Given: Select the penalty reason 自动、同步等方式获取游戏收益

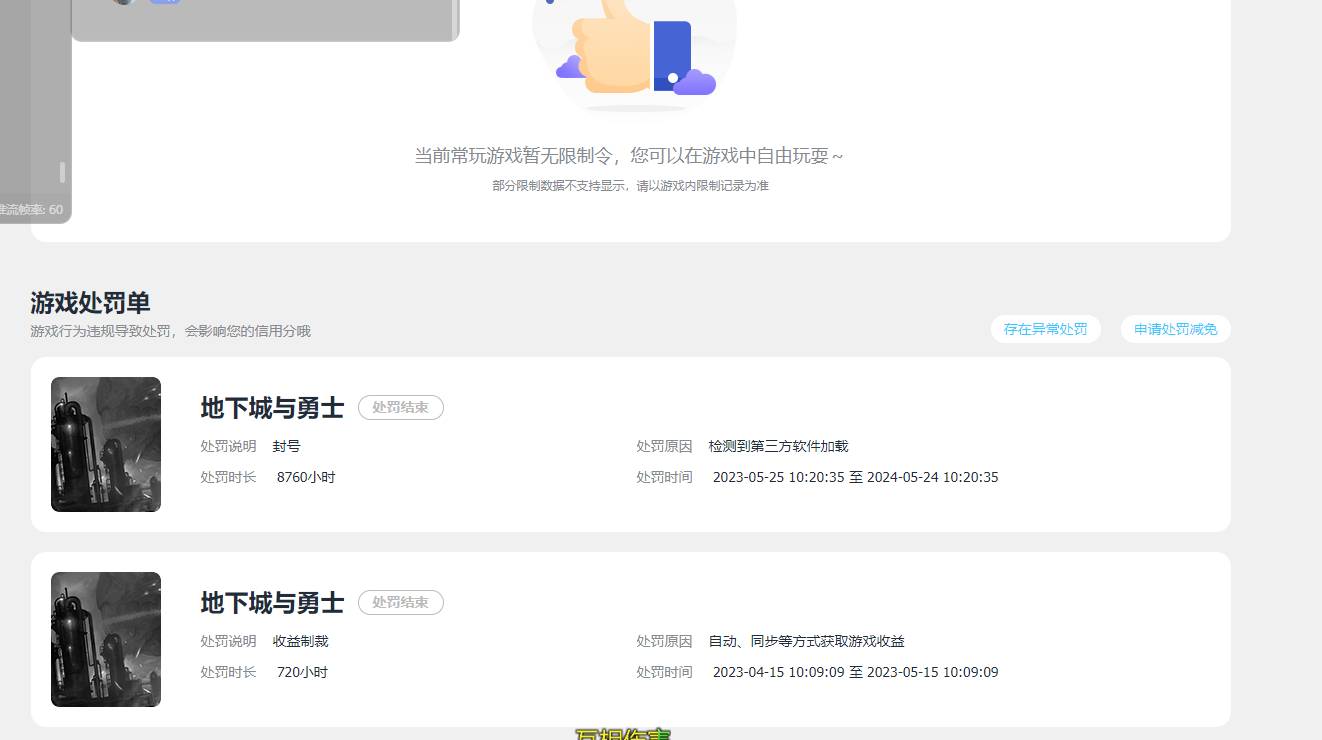Looking at the screenshot, I should click(x=806, y=641).
